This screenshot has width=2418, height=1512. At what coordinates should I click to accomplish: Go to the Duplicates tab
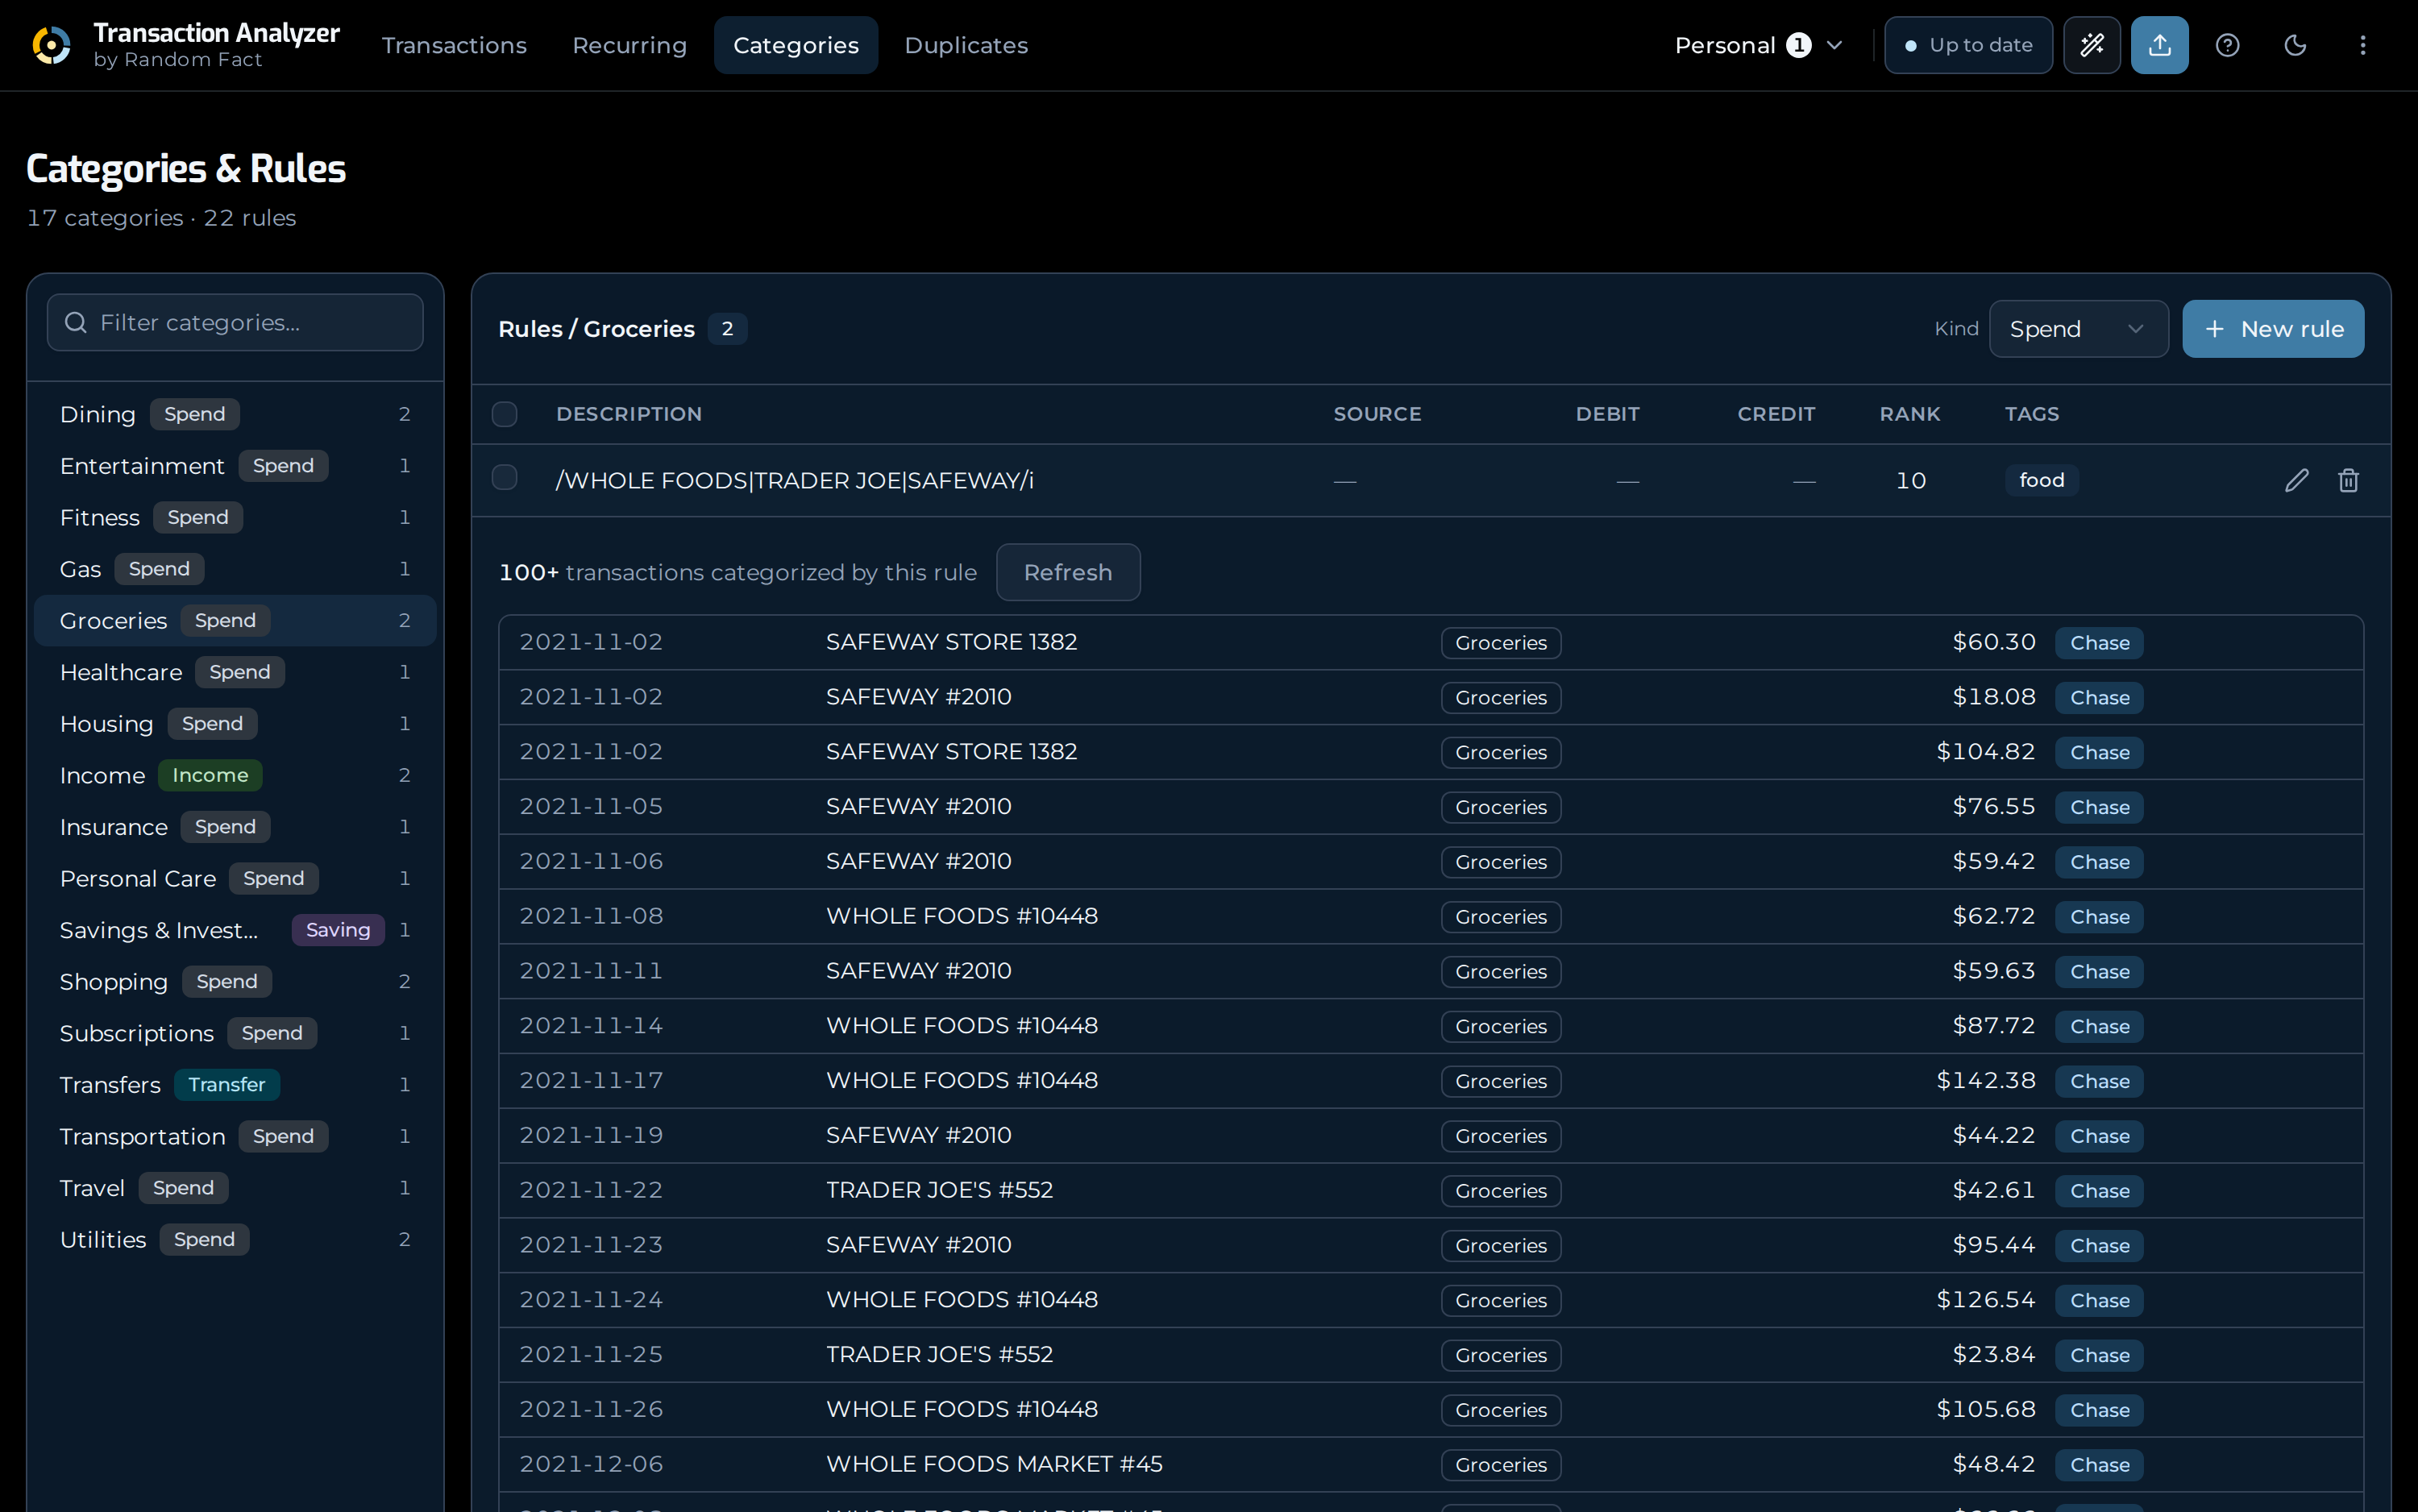[966, 45]
